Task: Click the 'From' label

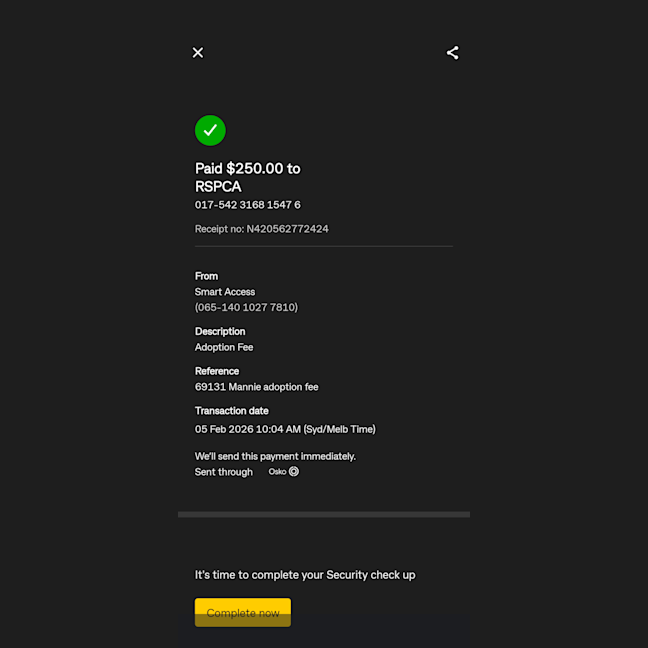Action: click(206, 276)
